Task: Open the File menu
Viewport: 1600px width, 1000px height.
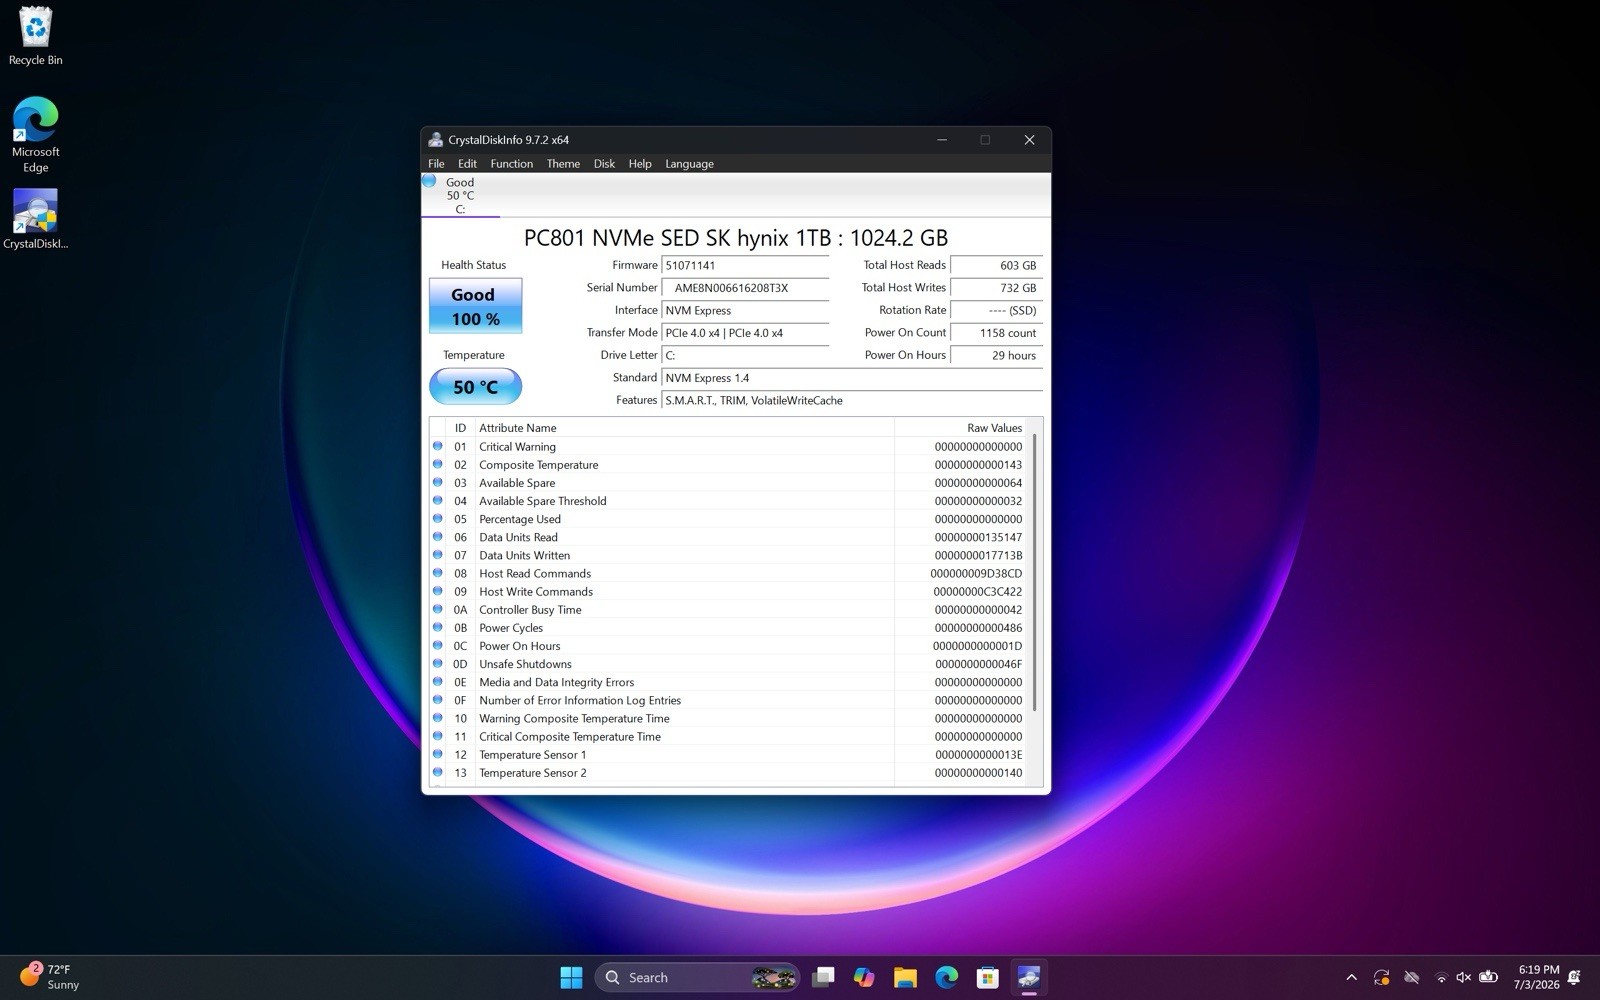Action: 436,164
